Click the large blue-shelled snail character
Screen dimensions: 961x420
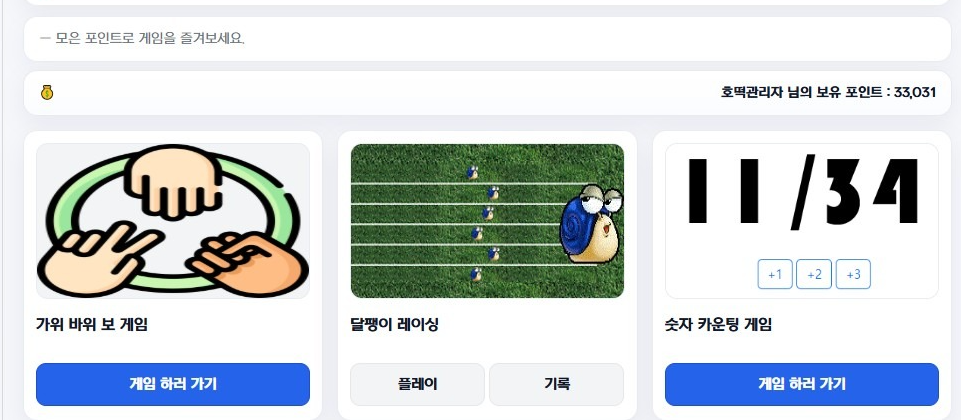pyautogui.click(x=591, y=224)
